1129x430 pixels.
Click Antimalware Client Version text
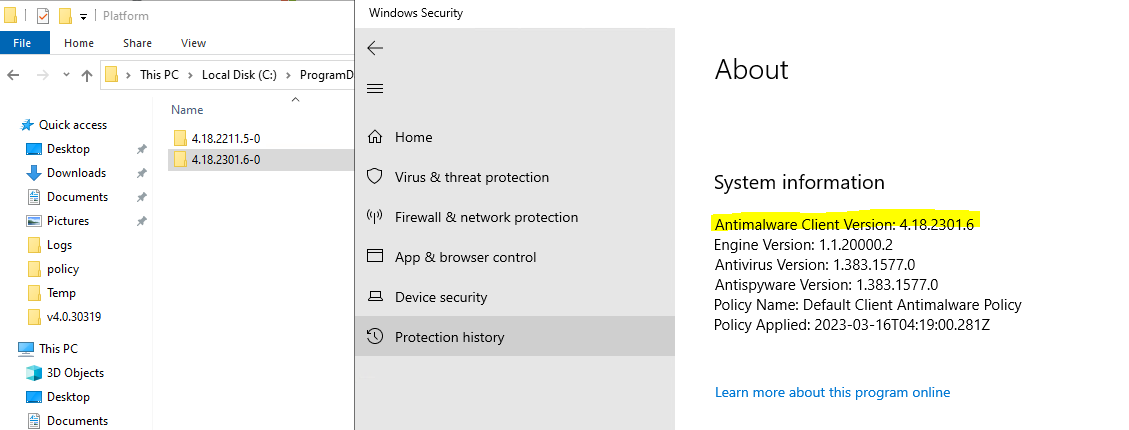coord(844,224)
